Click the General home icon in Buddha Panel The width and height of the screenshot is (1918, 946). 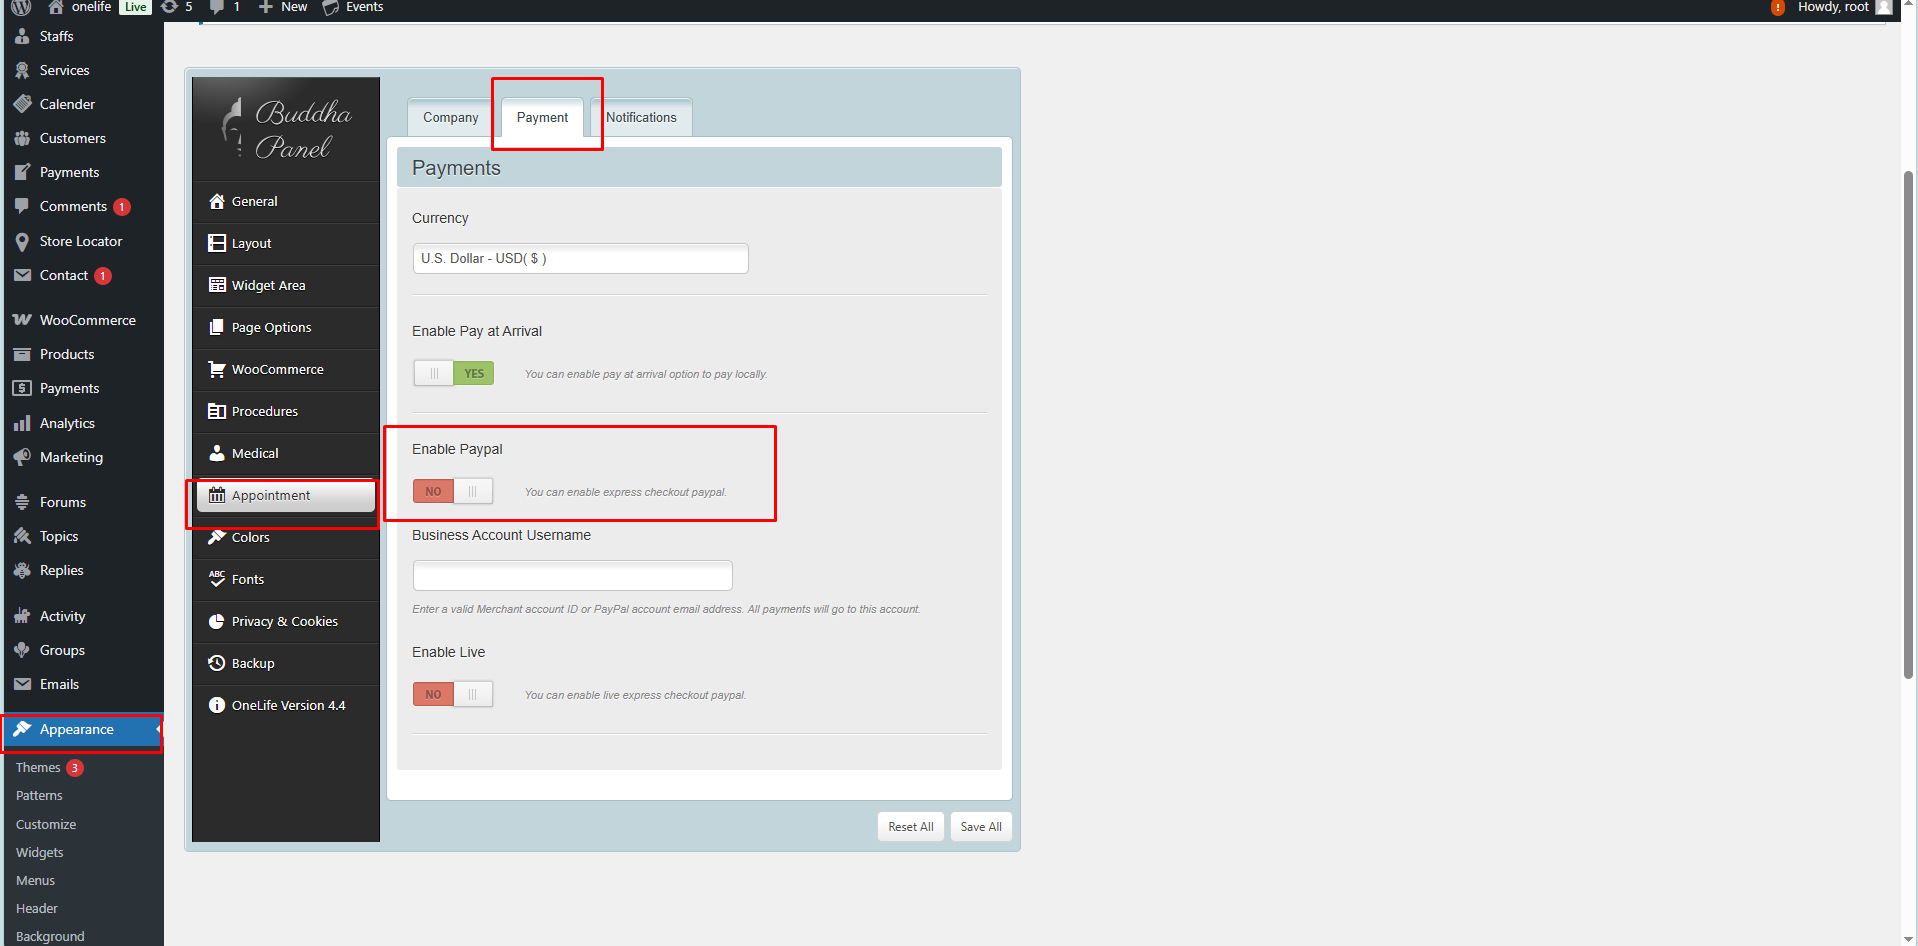(217, 201)
